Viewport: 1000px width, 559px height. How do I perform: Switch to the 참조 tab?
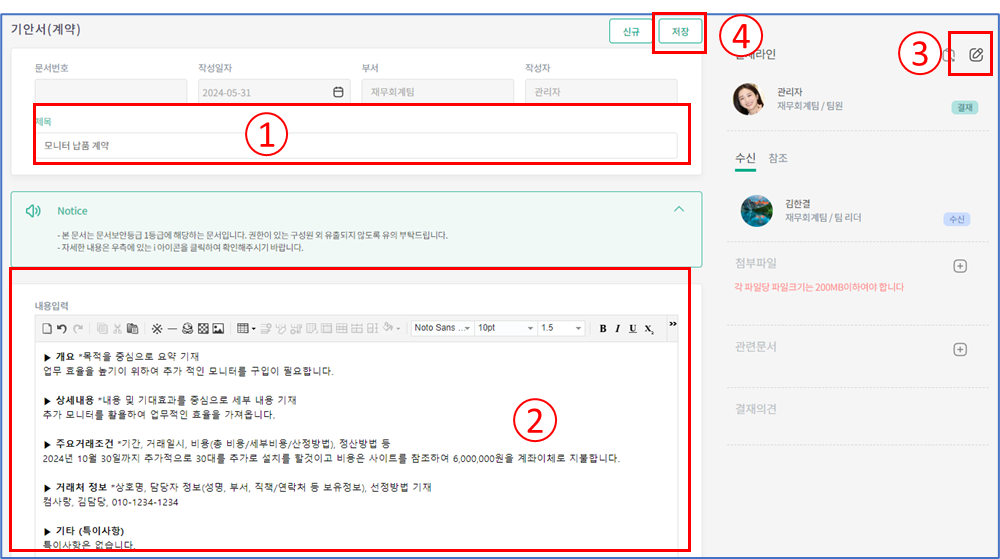point(778,158)
